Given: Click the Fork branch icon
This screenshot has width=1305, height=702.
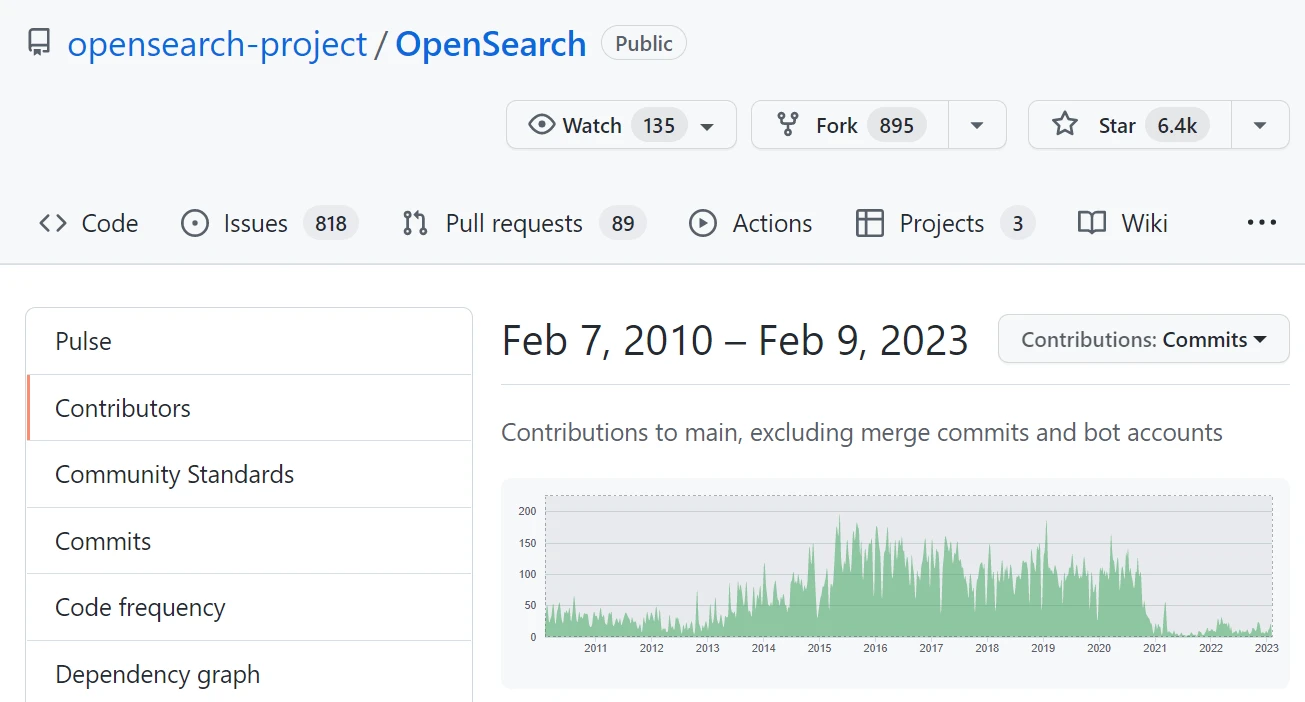Looking at the screenshot, I should tap(788, 125).
